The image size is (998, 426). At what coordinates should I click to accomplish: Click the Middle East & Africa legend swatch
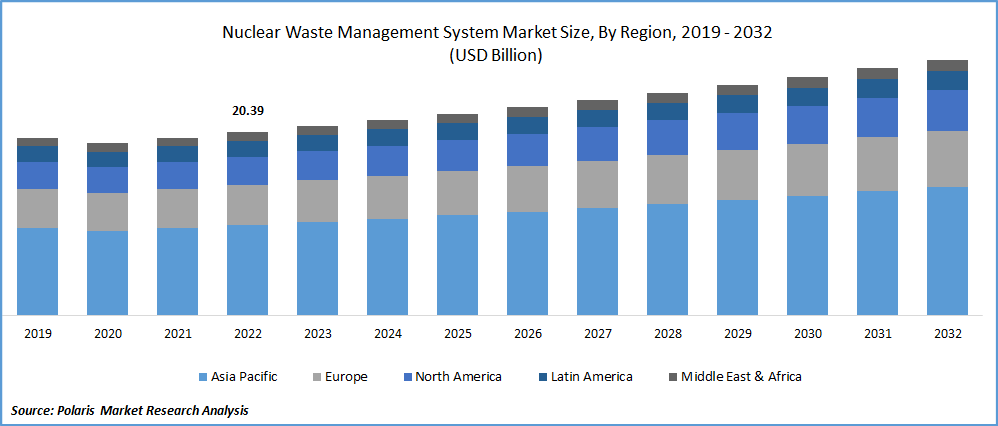pos(672,377)
